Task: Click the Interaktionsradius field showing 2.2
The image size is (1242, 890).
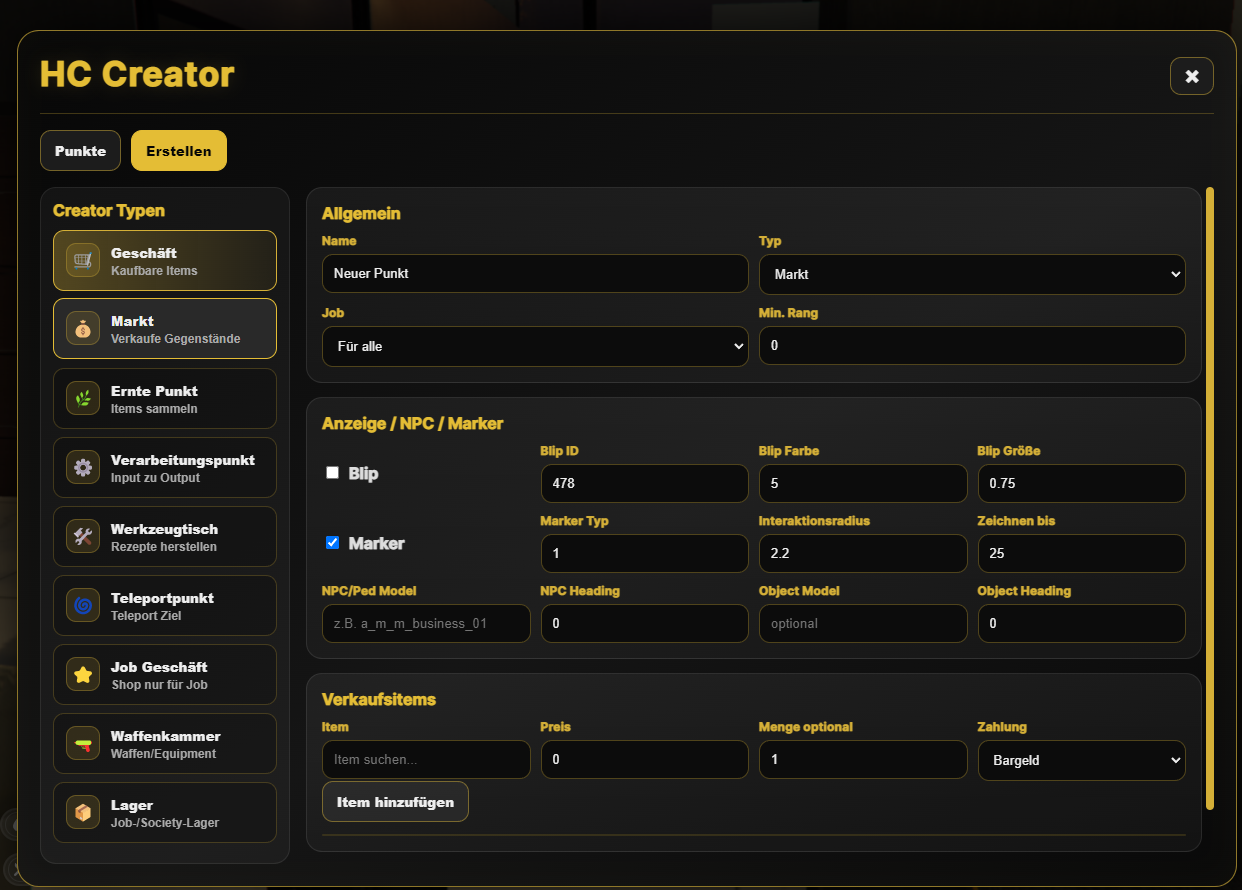Action: (x=863, y=554)
